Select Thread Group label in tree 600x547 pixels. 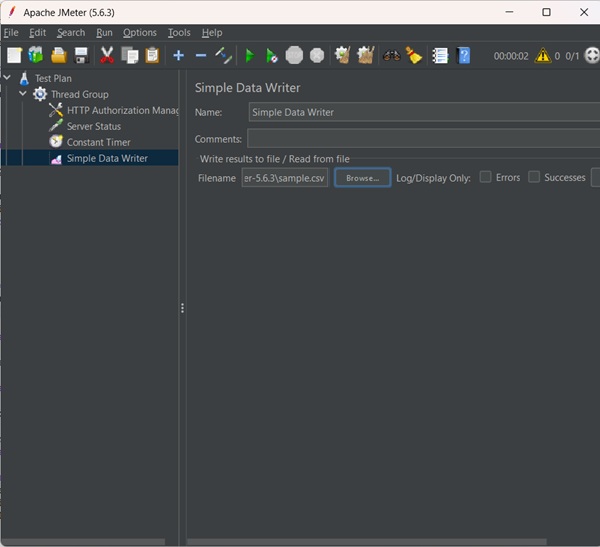80,95
